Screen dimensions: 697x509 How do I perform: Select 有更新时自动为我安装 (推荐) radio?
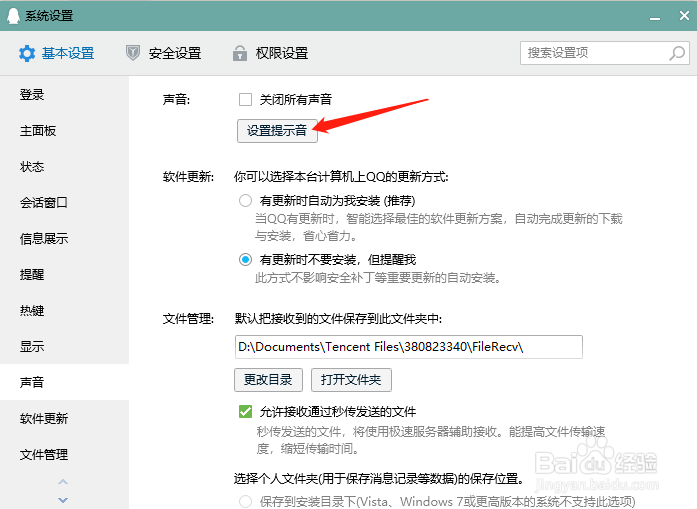click(x=245, y=200)
